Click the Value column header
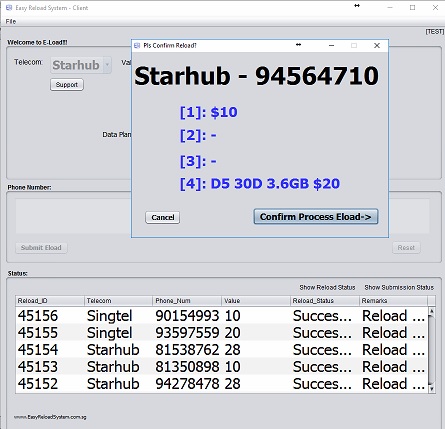The height and width of the screenshot is (429, 445). tap(256, 301)
